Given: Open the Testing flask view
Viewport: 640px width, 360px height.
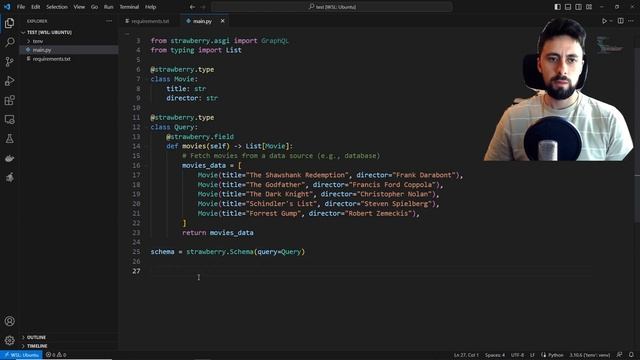Looking at the screenshot, I should [9, 139].
